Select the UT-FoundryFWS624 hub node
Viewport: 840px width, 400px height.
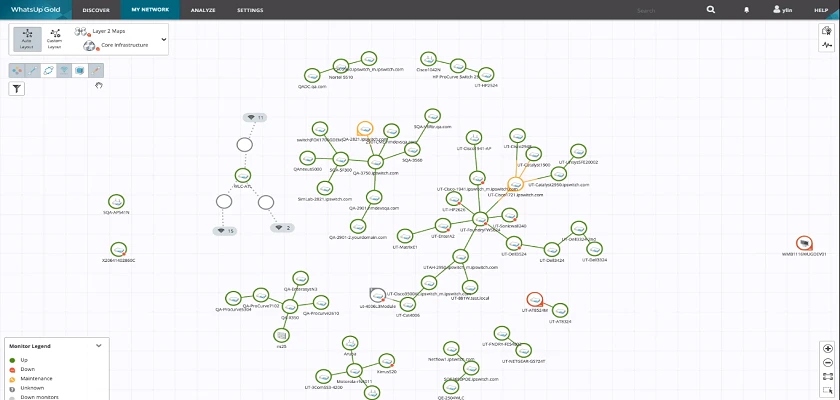[x=481, y=218]
